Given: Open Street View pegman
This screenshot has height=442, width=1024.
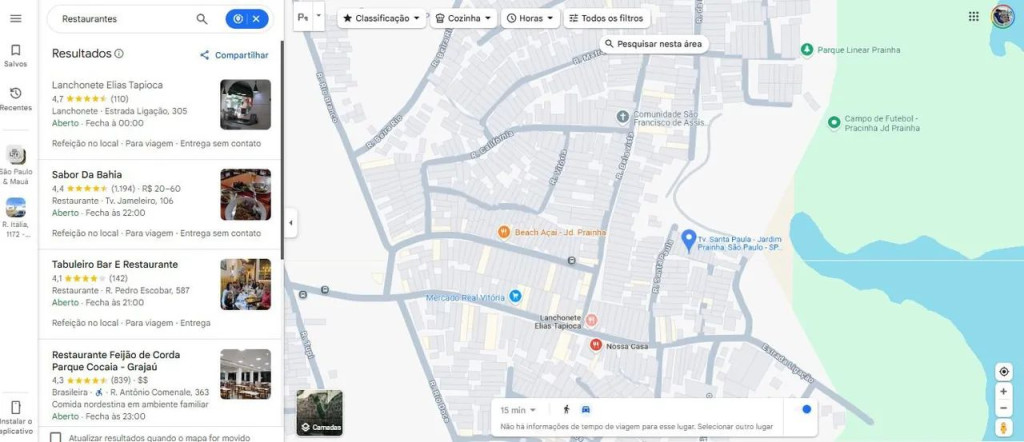Looking at the screenshot, I should [1003, 428].
